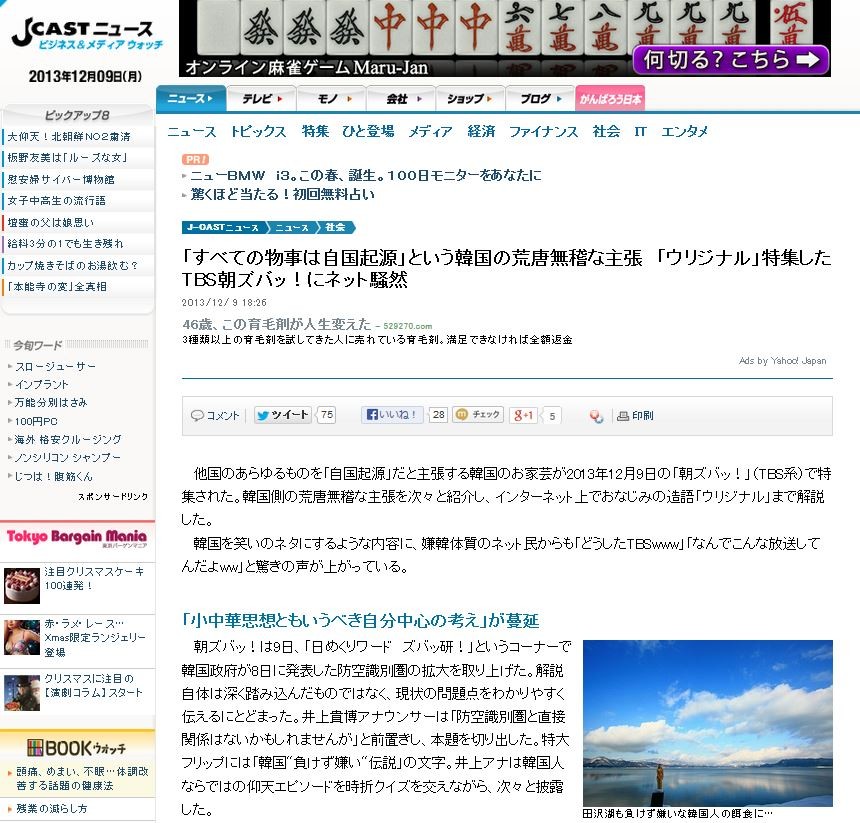Image resolution: width=860 pixels, height=823 pixels.
Task: Open the 演劇コラム thumbnail image
Action: 21,693
